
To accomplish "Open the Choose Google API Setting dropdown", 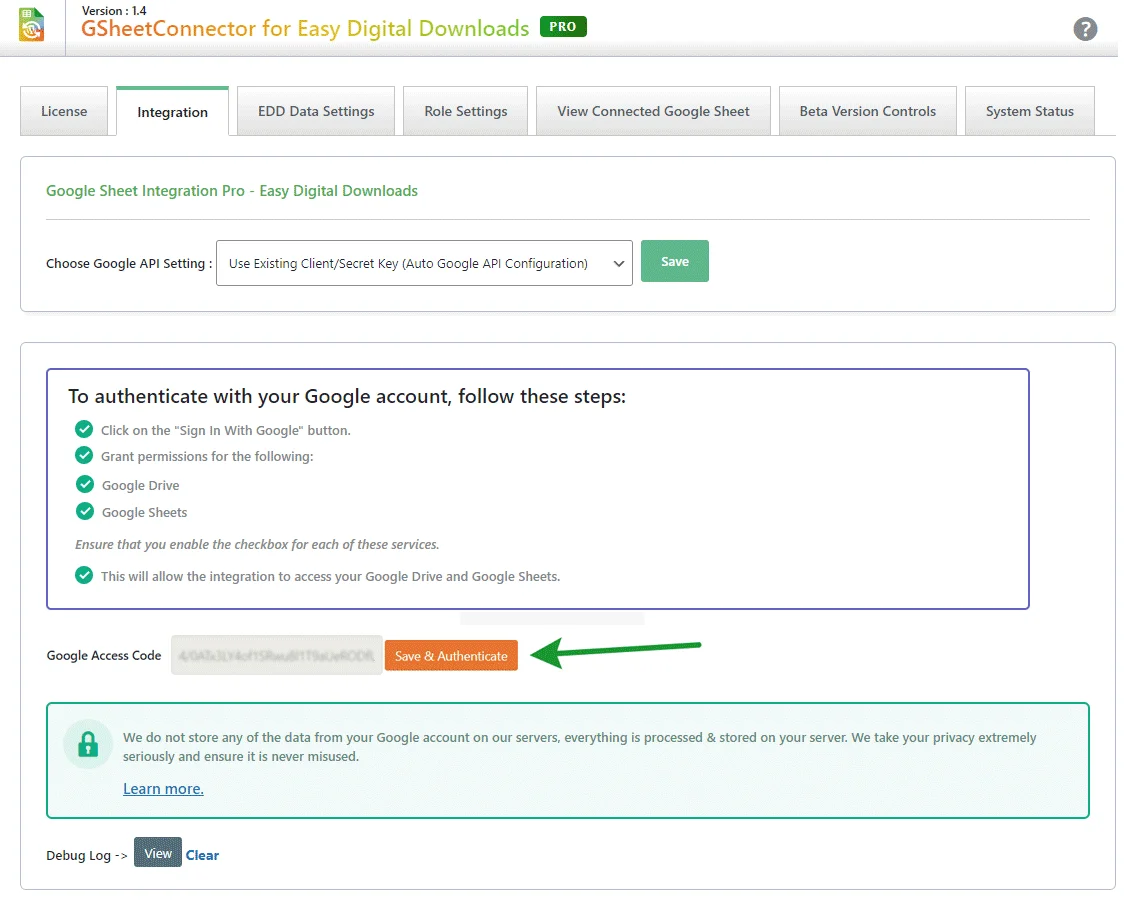I will pos(424,263).
